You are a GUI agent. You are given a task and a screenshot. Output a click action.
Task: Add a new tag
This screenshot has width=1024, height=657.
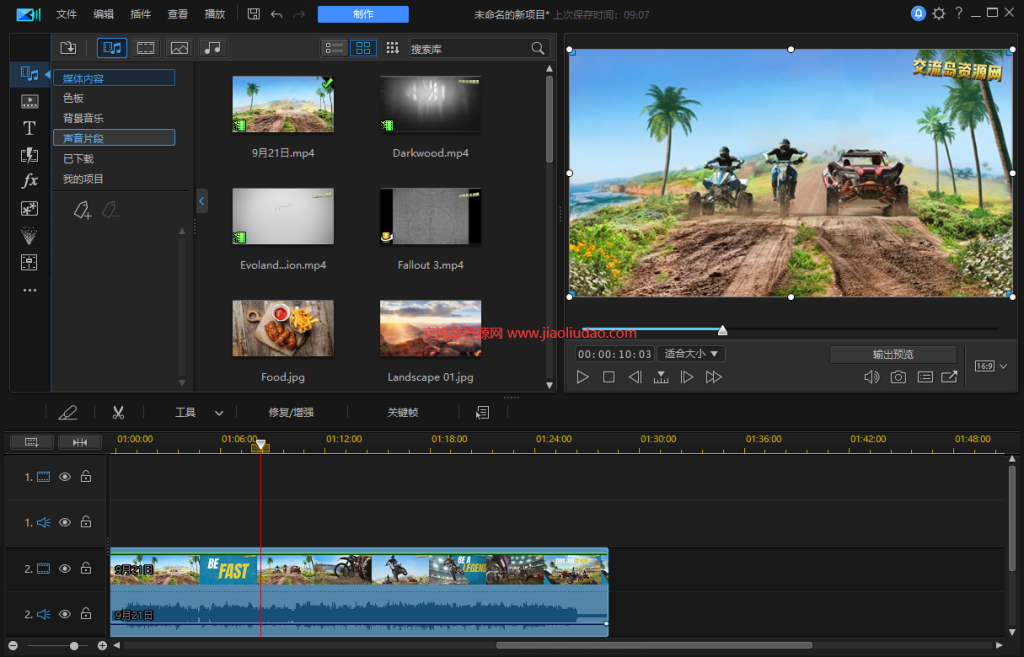[82, 210]
